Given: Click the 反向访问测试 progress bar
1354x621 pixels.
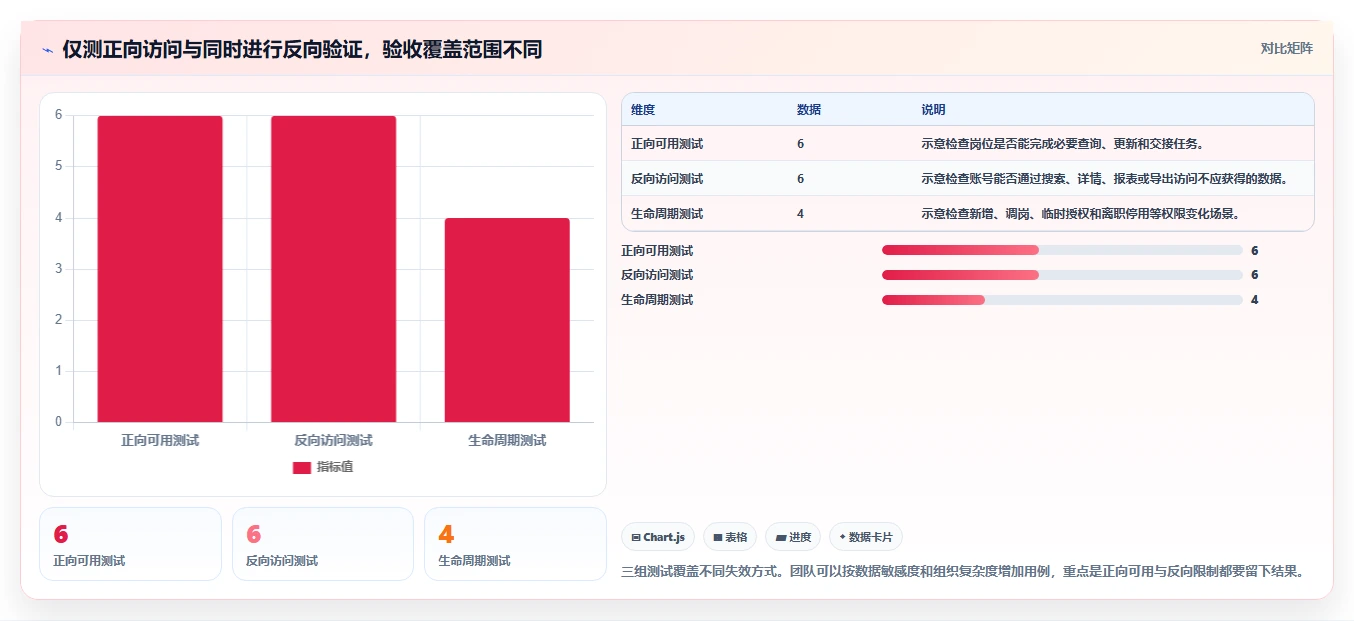Looking at the screenshot, I should pos(1062,275).
